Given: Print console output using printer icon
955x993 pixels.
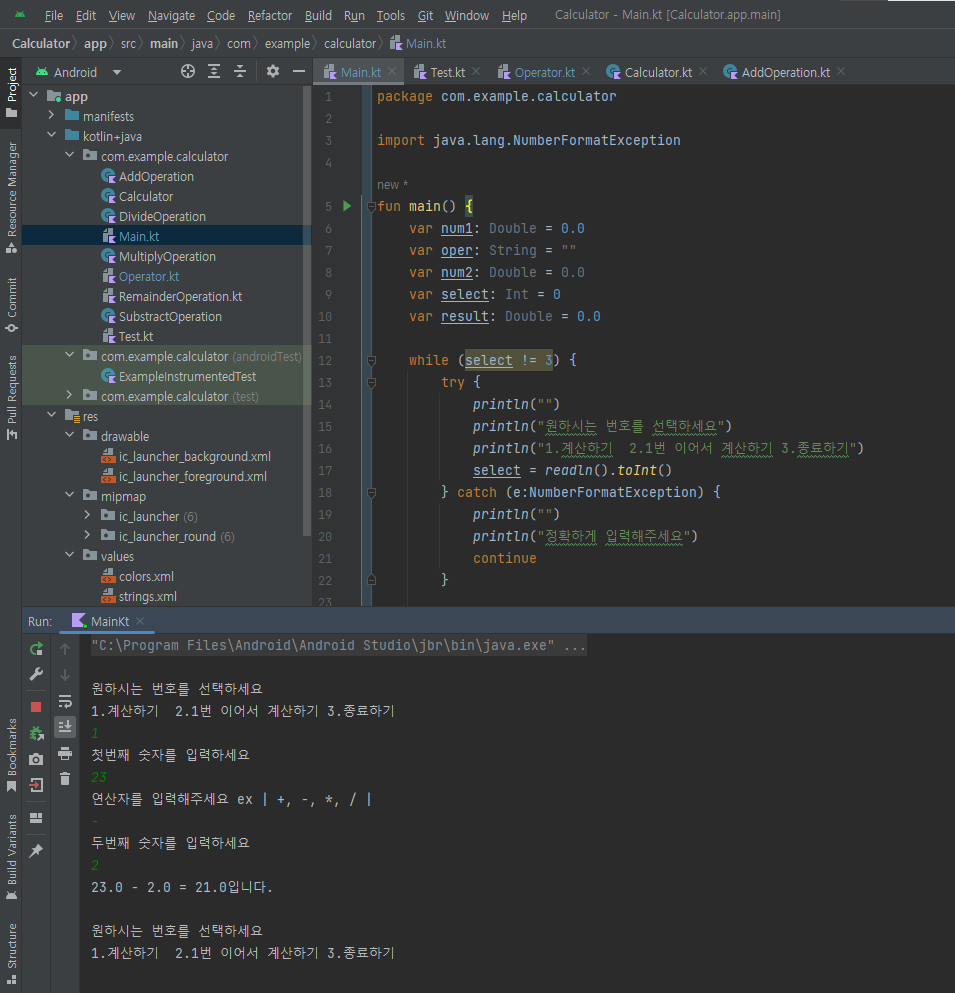Looking at the screenshot, I should [x=65, y=753].
